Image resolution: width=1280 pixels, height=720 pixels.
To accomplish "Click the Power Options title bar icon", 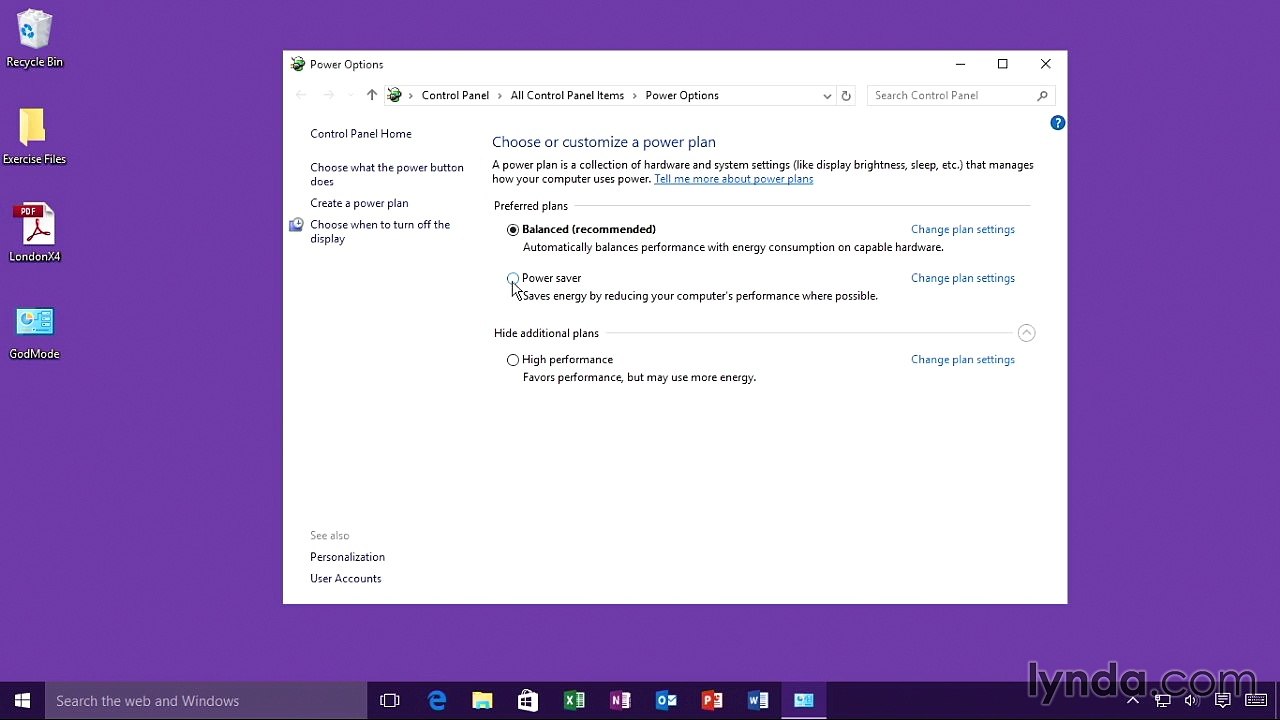I will coord(298,64).
